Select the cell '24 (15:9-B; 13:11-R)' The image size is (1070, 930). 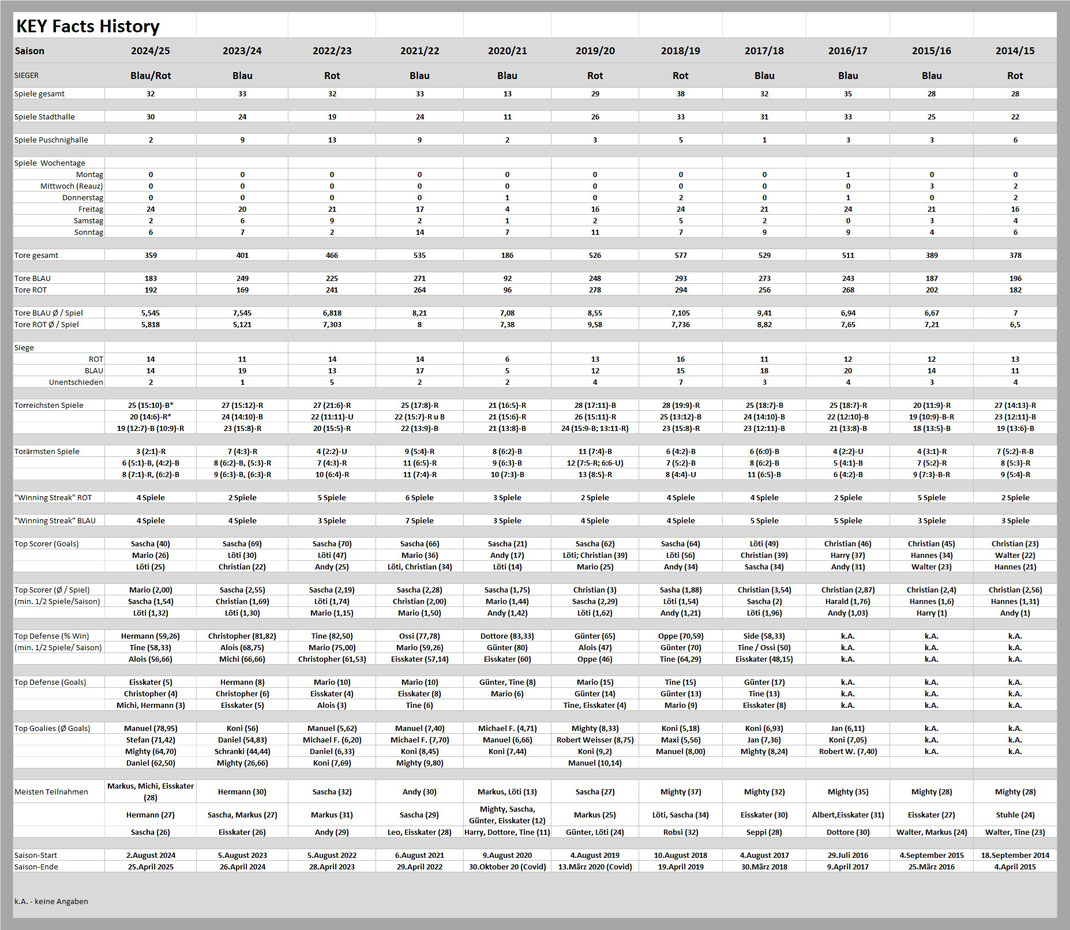pos(595,428)
